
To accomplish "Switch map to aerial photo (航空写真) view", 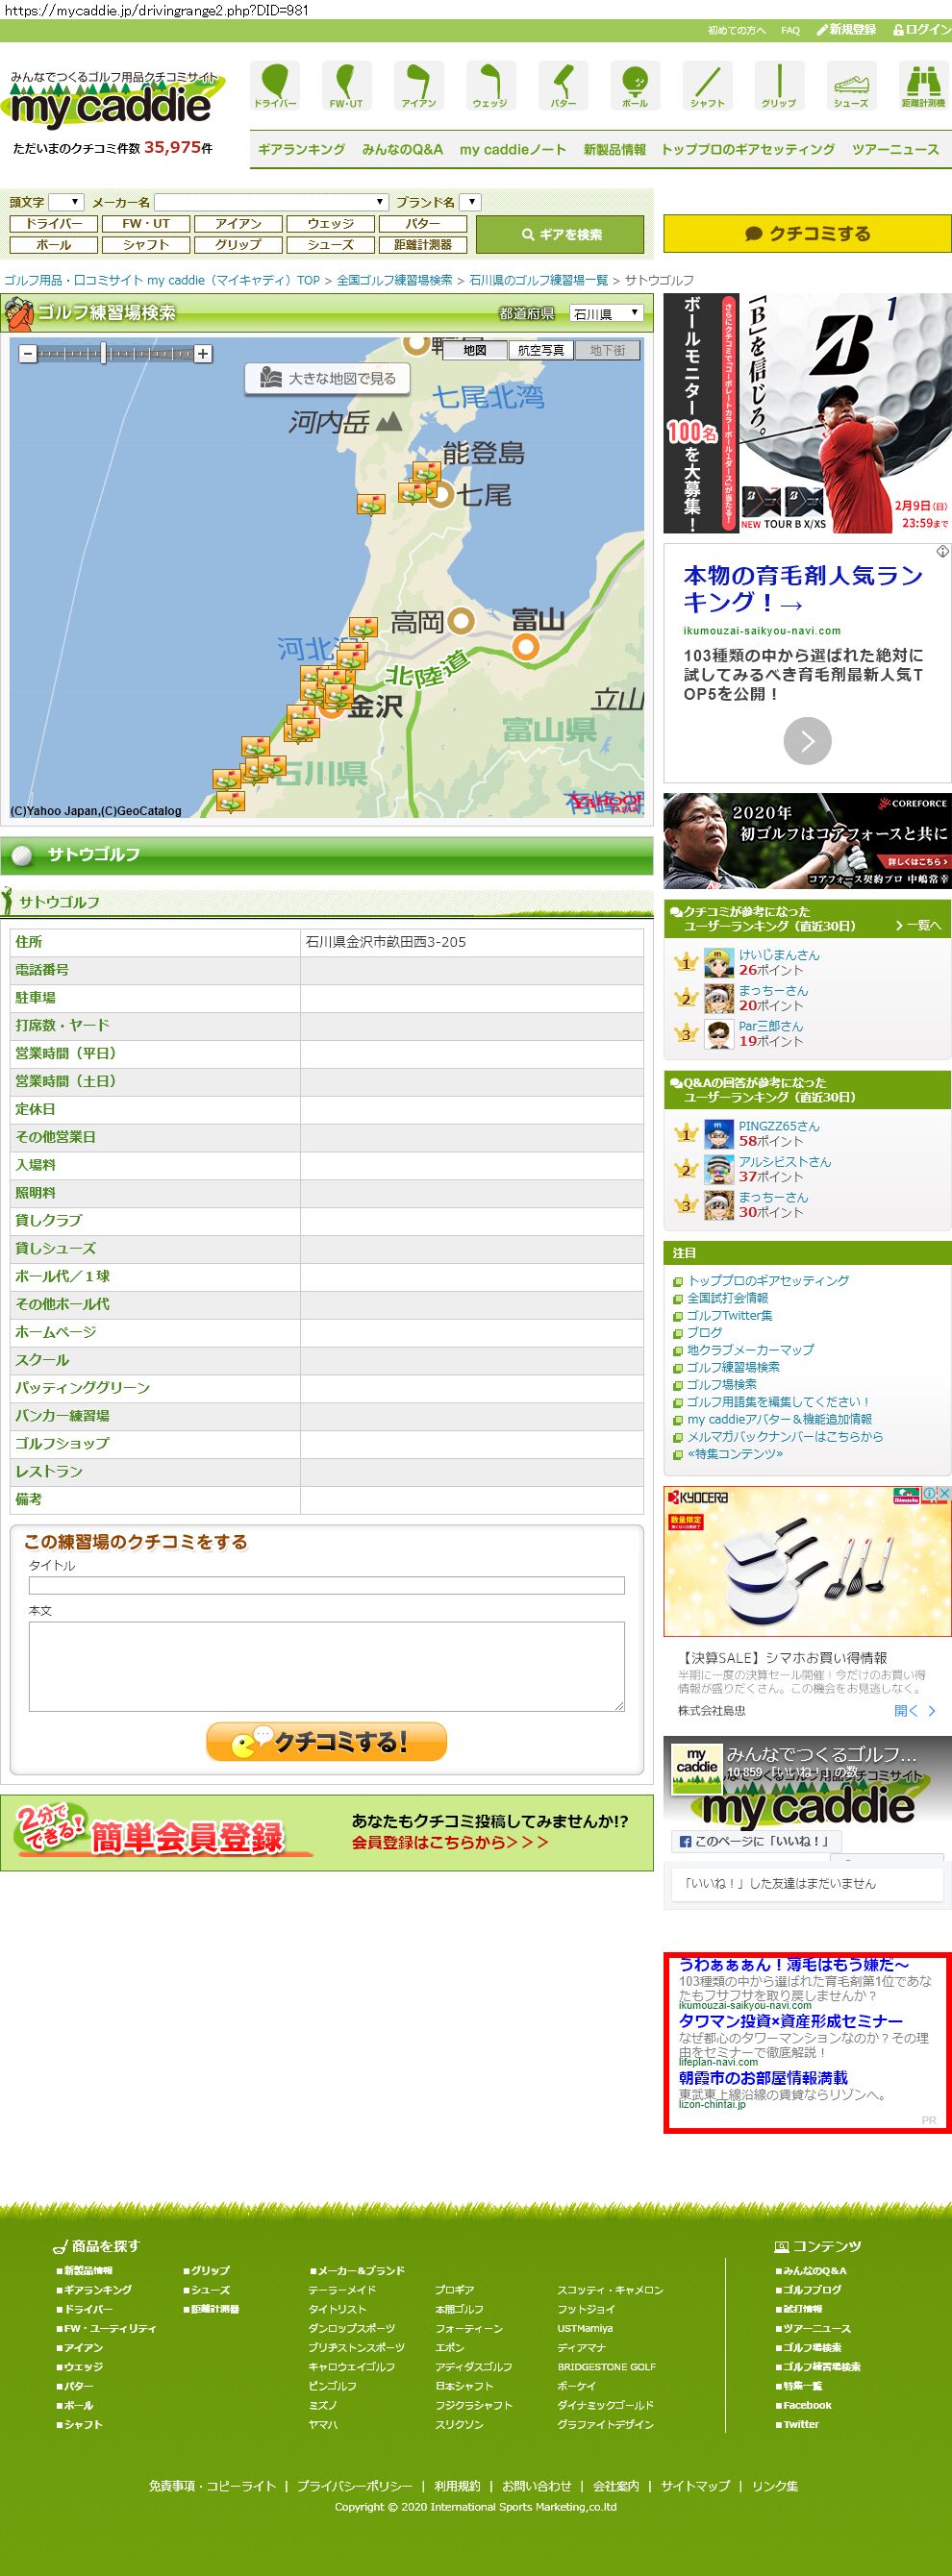I will pos(541,350).
